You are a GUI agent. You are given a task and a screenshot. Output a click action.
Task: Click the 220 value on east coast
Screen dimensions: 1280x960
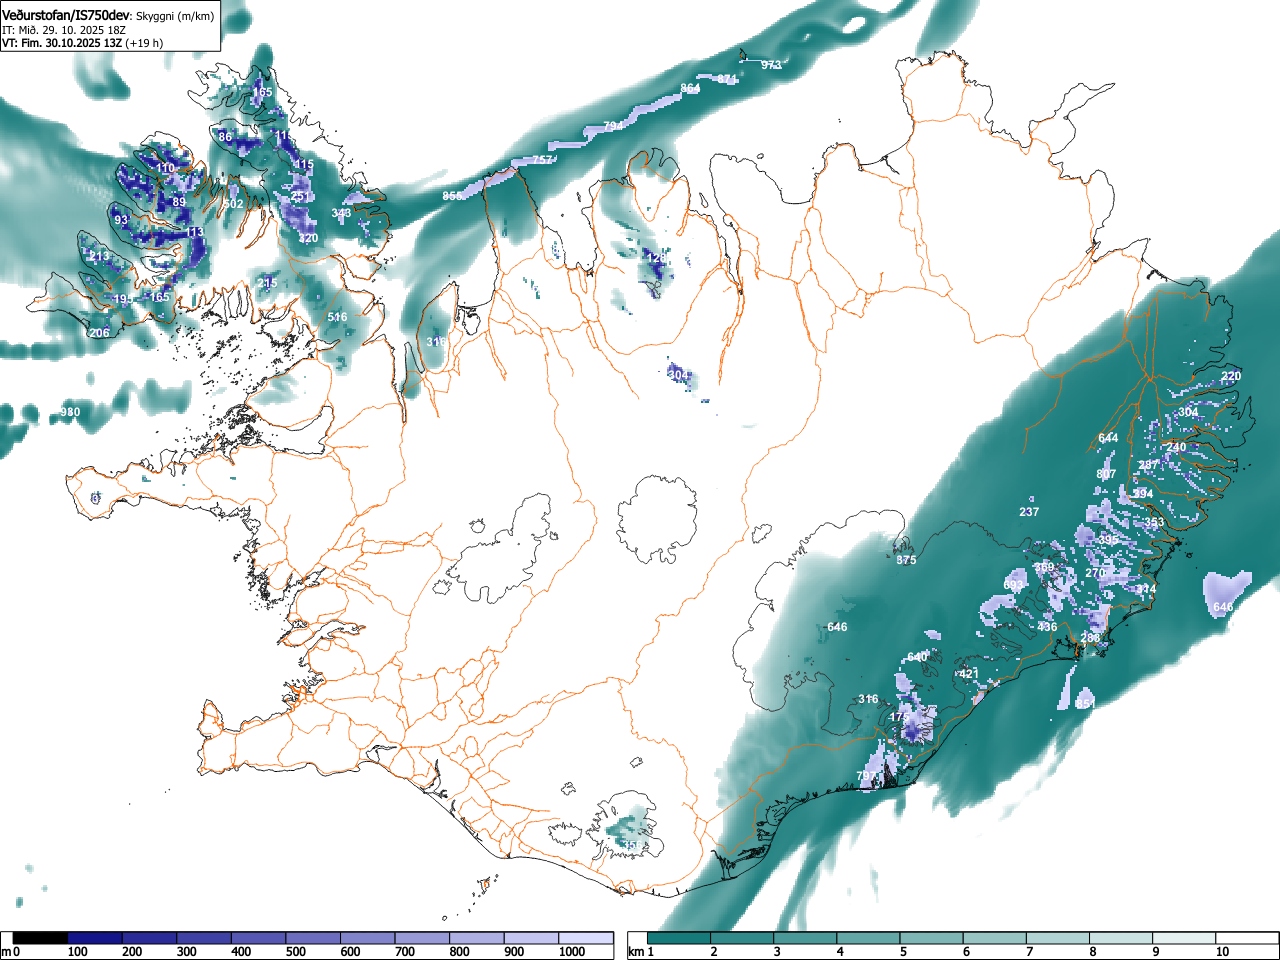[x=1231, y=376]
